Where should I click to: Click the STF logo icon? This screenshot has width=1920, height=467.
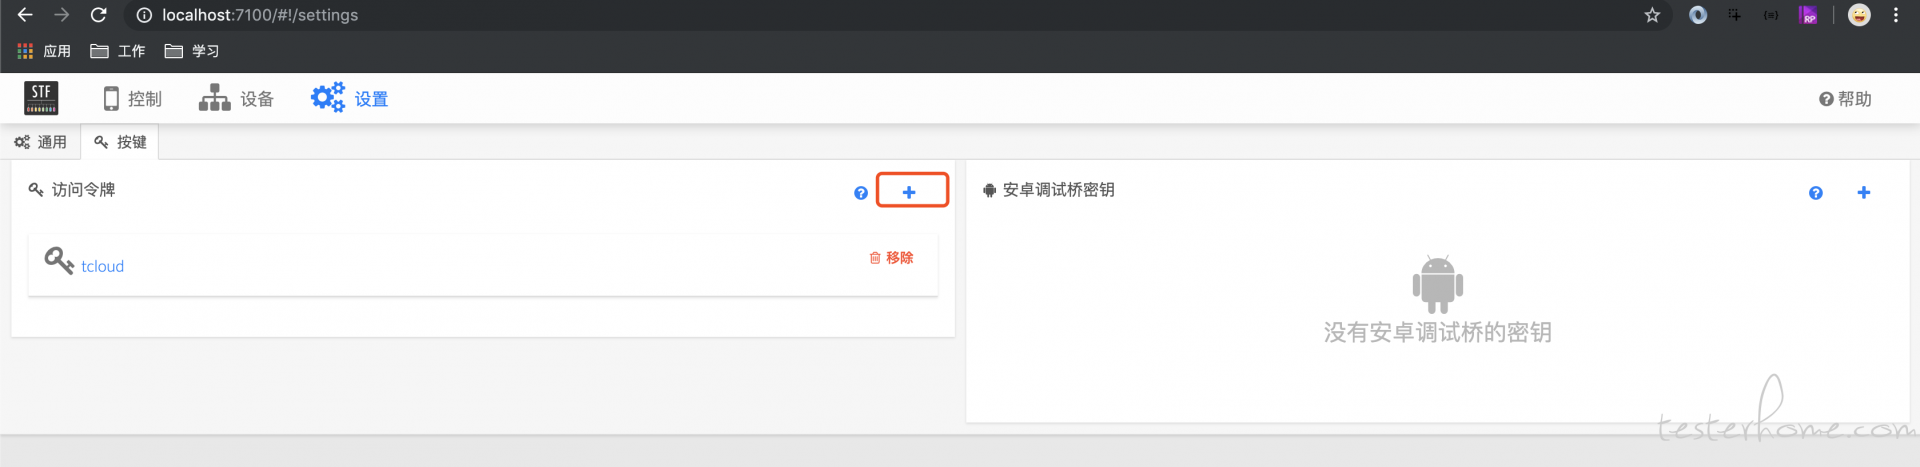[41, 98]
